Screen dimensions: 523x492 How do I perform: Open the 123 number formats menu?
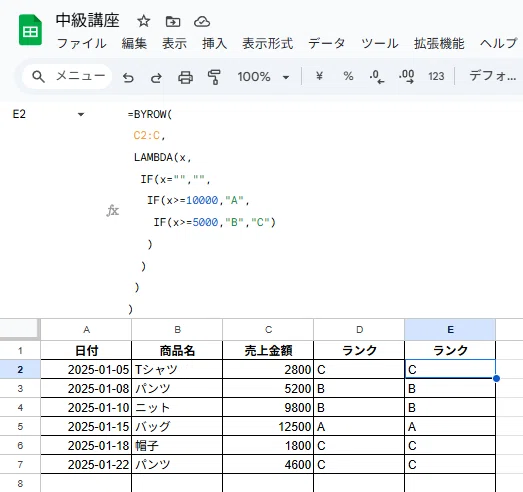tap(436, 76)
